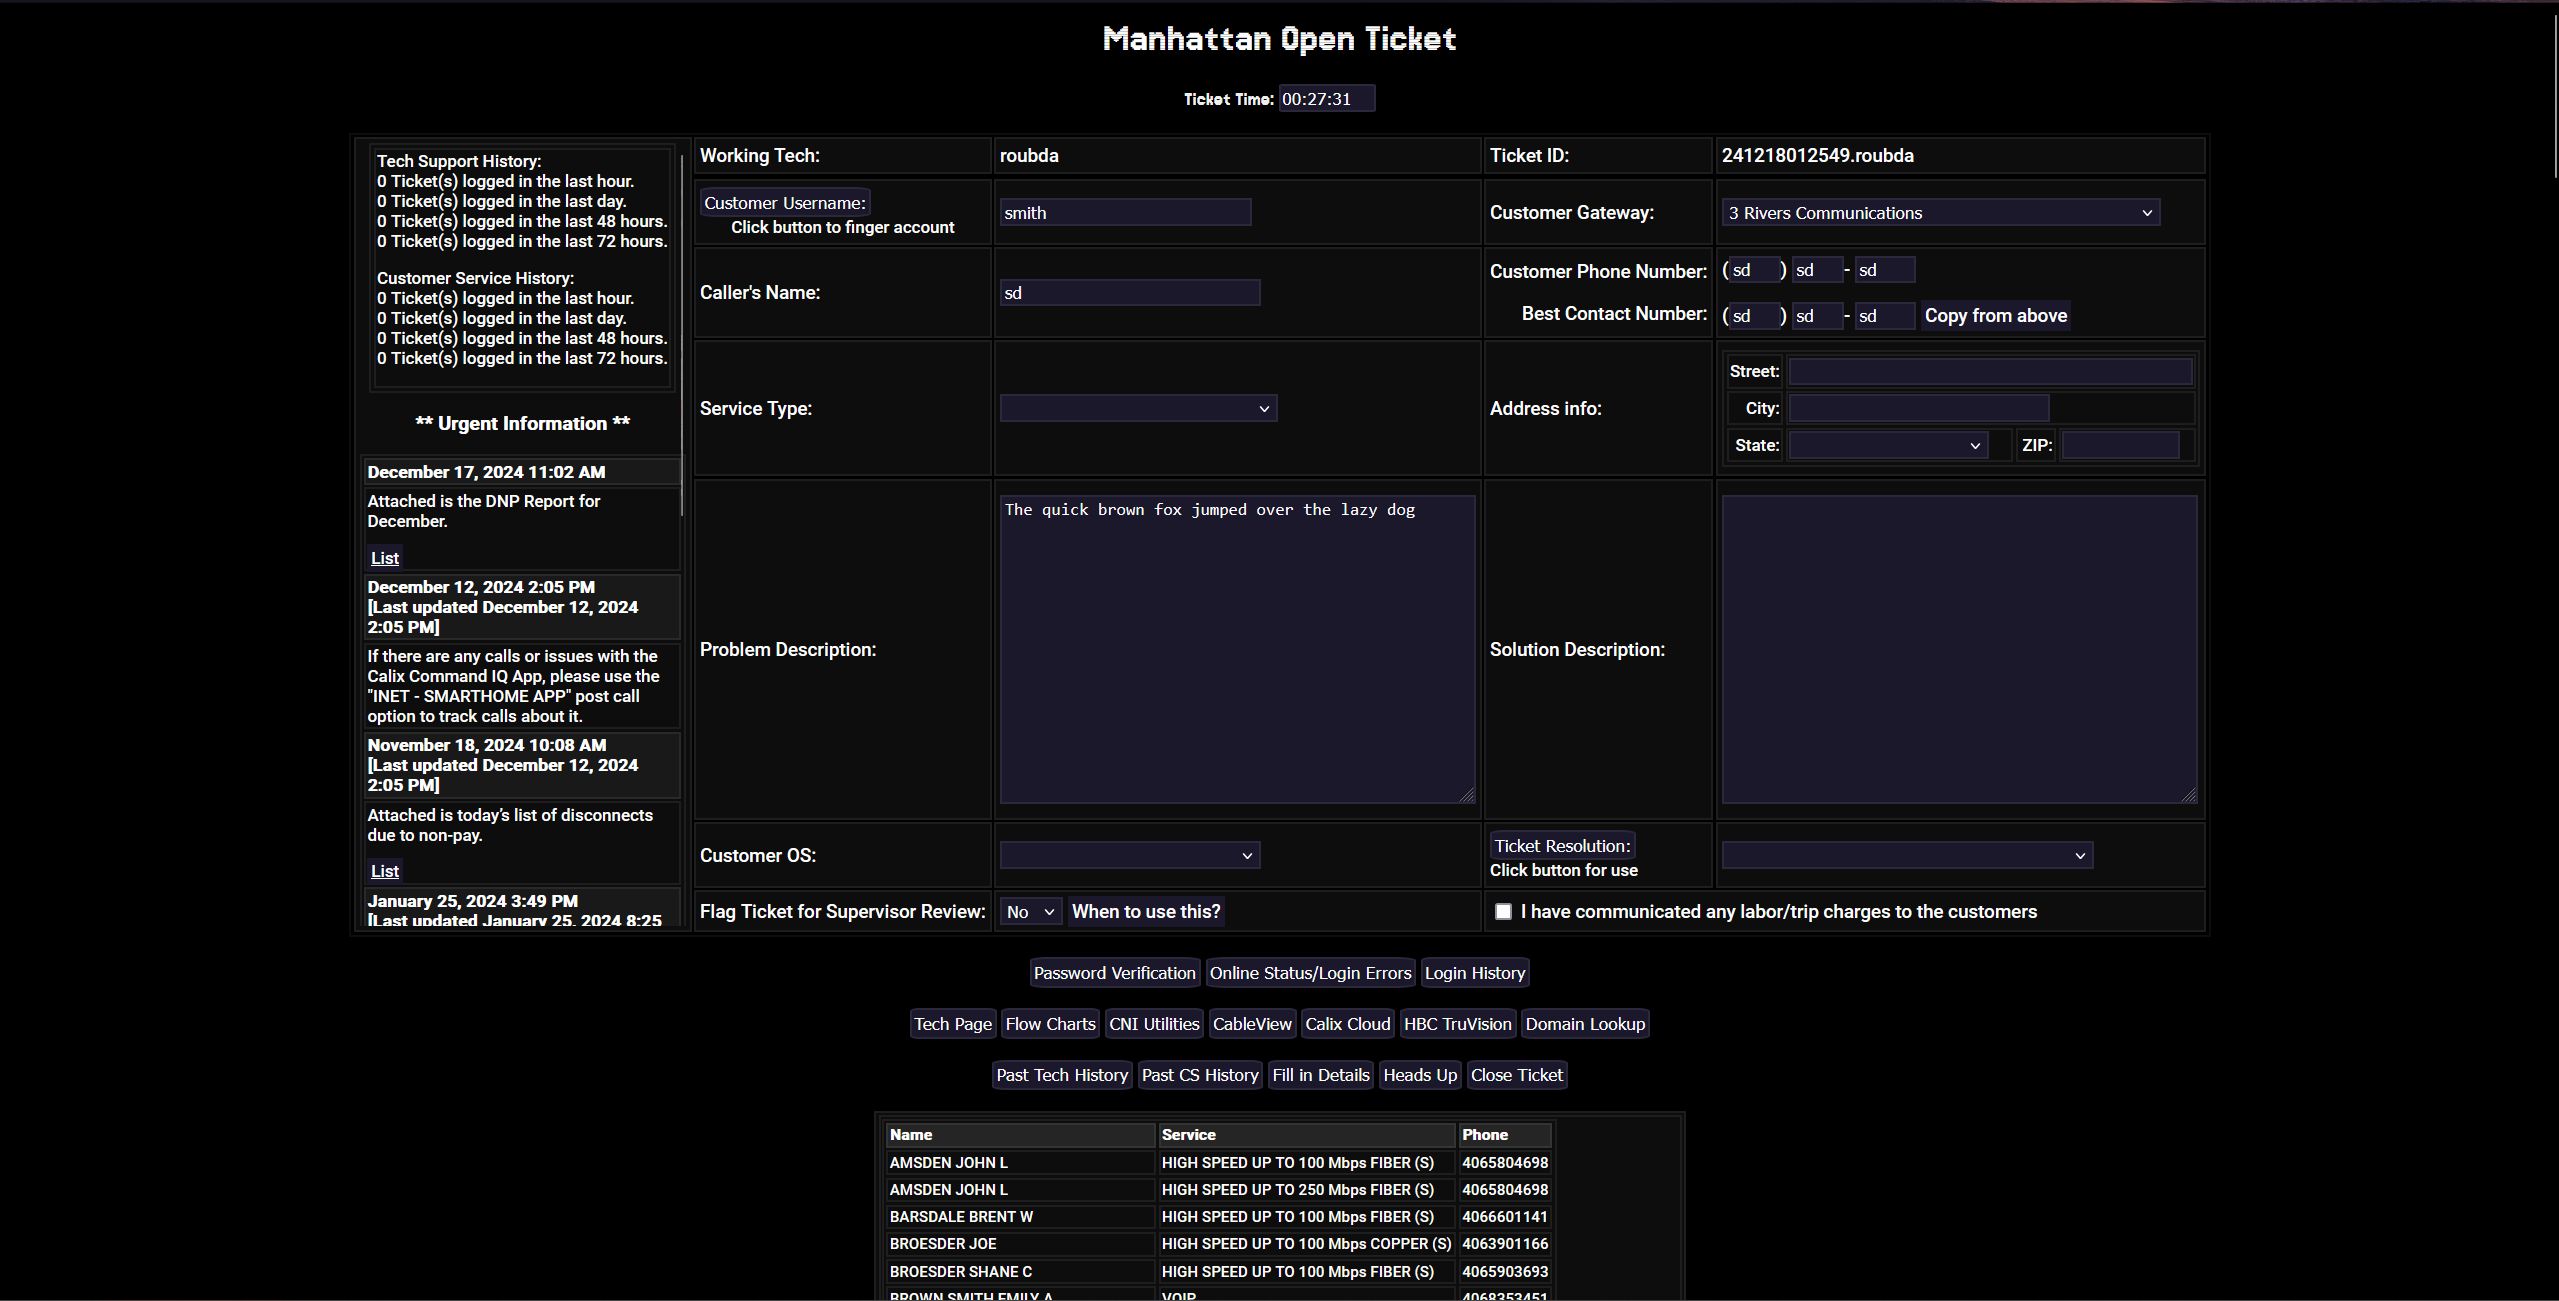Screen dimensions: 2559x1301
Task: Click the Best Contact Number last digits field
Action: tap(1885, 316)
